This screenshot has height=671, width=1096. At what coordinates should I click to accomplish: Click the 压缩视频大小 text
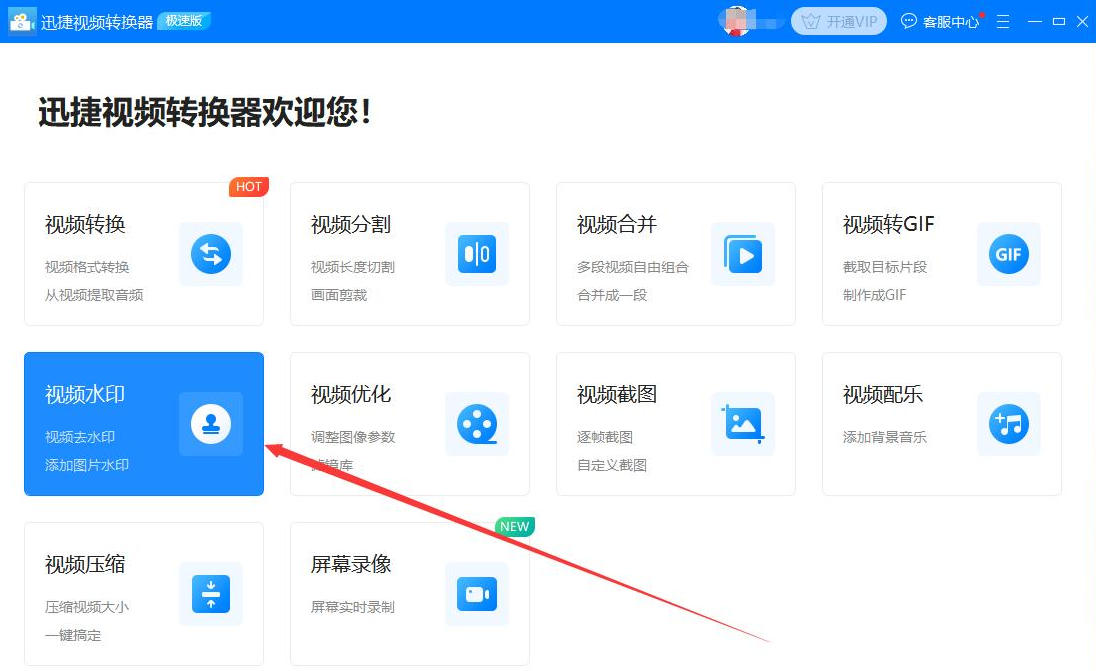[87, 607]
